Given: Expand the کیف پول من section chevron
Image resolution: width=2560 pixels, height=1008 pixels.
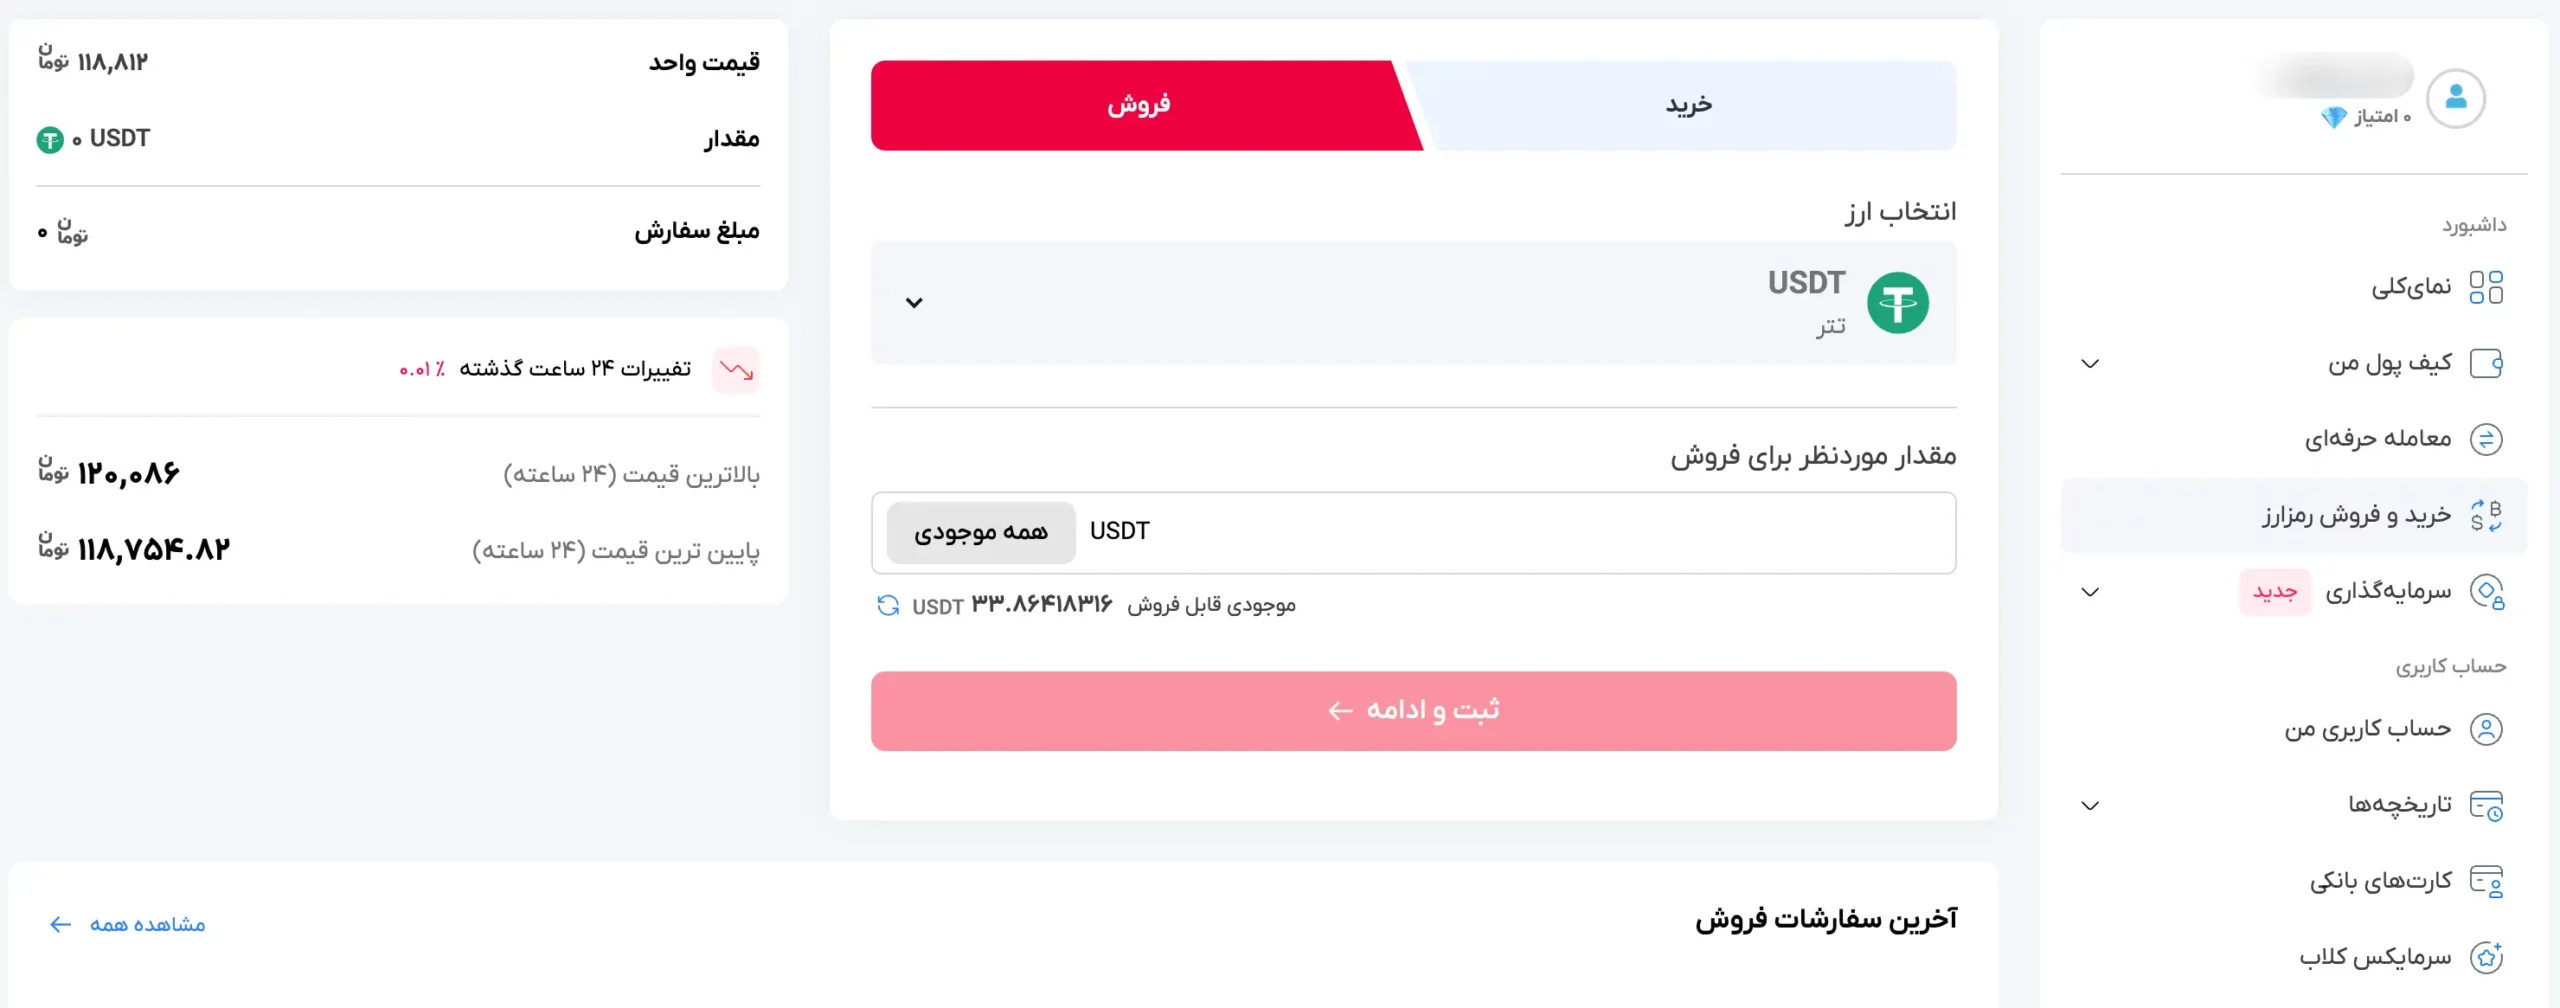Looking at the screenshot, I should 2090,363.
